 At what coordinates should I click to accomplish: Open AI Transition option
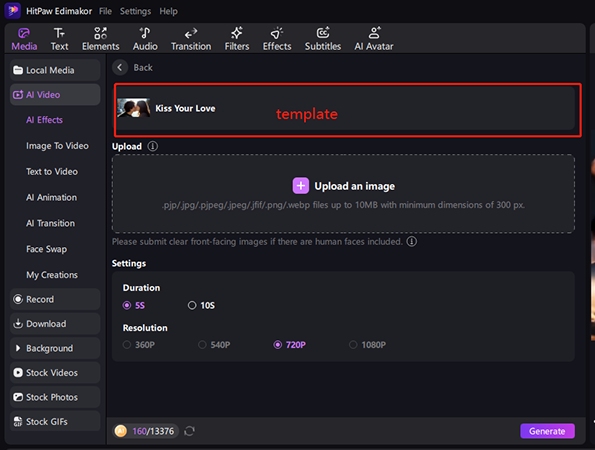tap(50, 223)
